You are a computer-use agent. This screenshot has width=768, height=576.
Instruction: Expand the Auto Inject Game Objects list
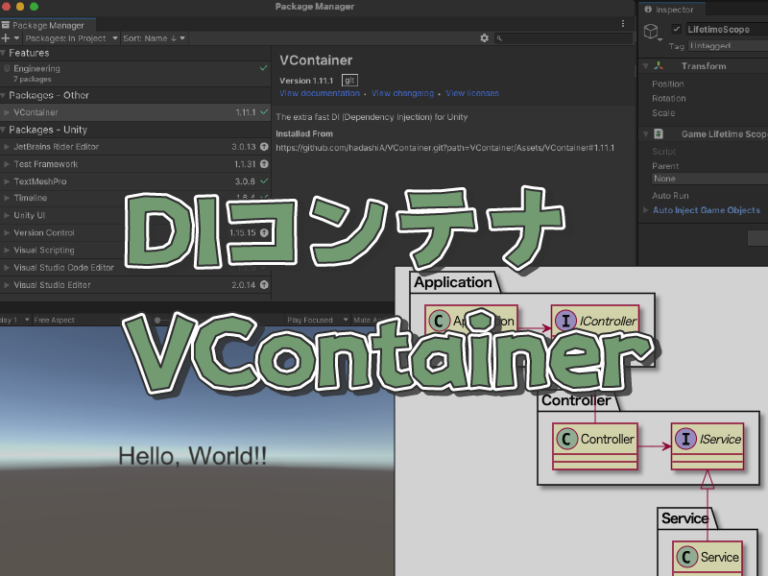[645, 210]
